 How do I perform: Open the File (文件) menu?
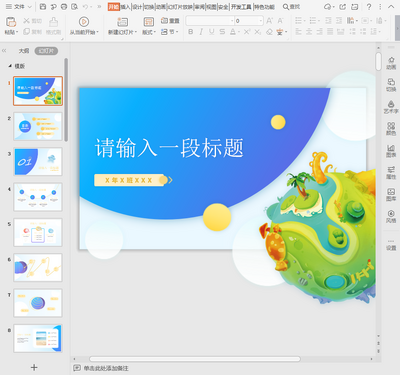(16, 7)
